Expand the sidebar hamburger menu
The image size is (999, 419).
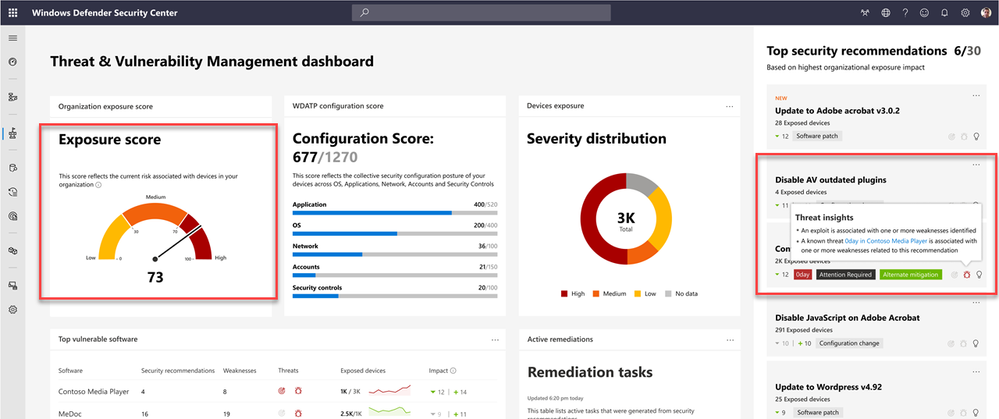point(12,38)
